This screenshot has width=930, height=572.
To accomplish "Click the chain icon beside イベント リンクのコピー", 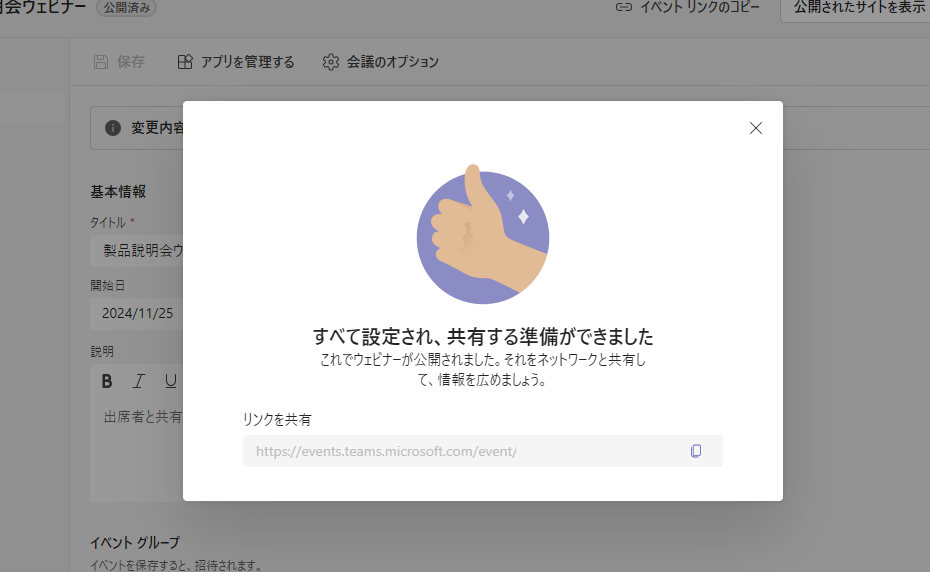I will 624,7.
